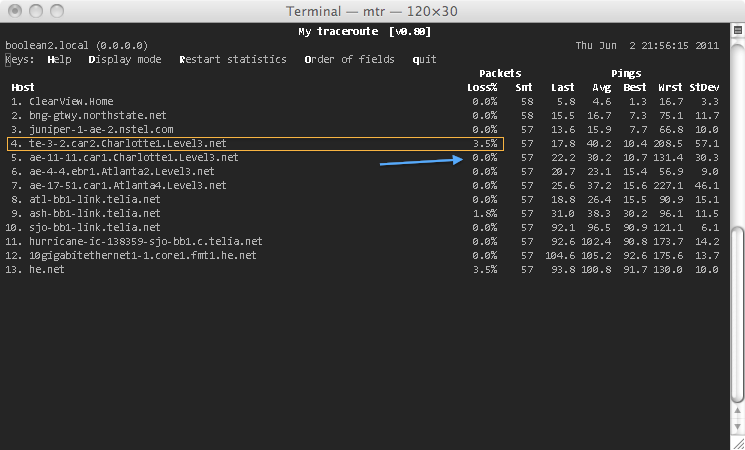Click the scrollbar down arrow
745x450 pixels.
click(x=737, y=426)
